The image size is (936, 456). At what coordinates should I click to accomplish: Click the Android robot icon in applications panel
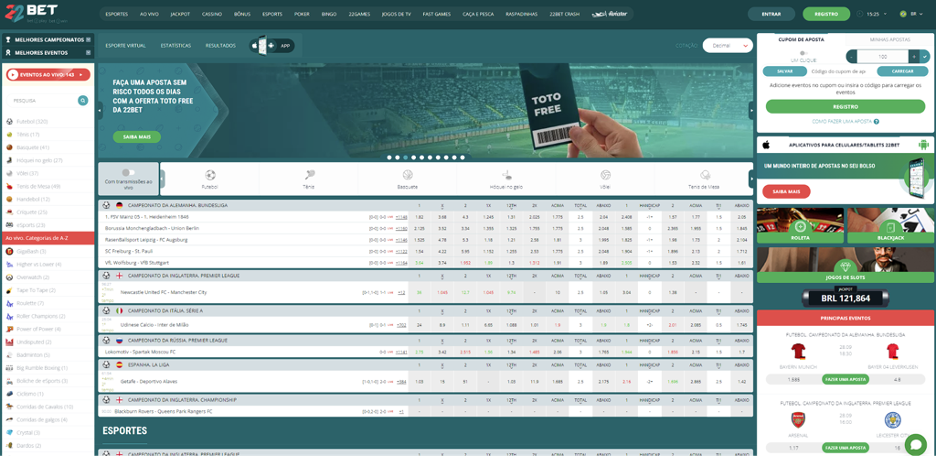point(923,144)
